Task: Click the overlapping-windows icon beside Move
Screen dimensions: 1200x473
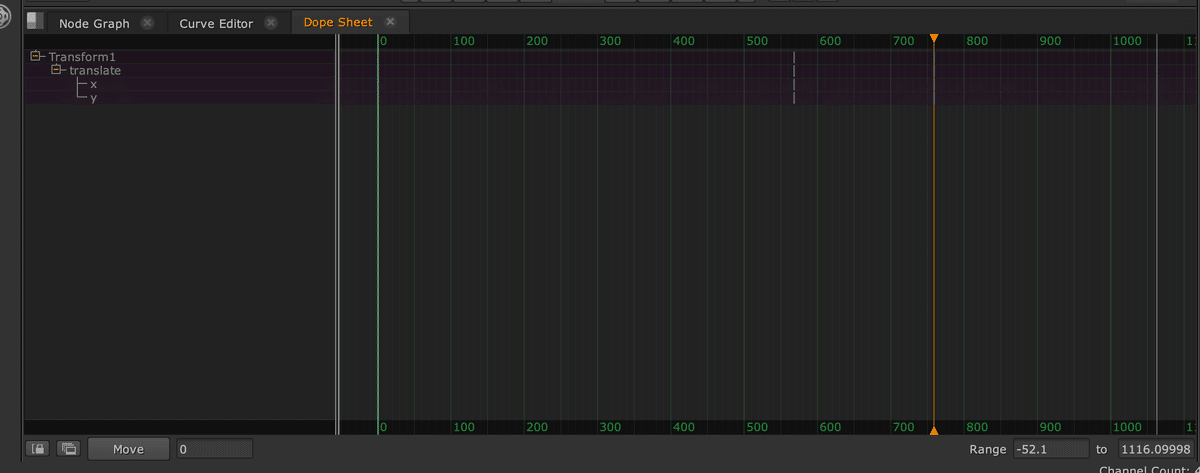Action: 69,449
